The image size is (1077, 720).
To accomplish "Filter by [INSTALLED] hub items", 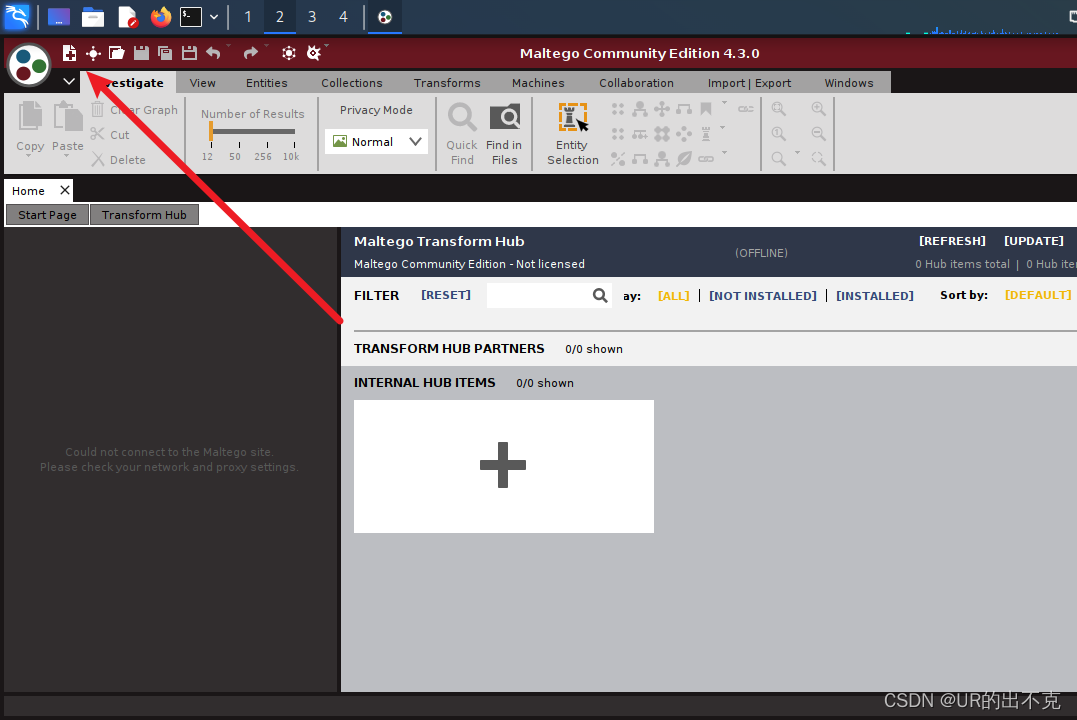I will coord(874,295).
